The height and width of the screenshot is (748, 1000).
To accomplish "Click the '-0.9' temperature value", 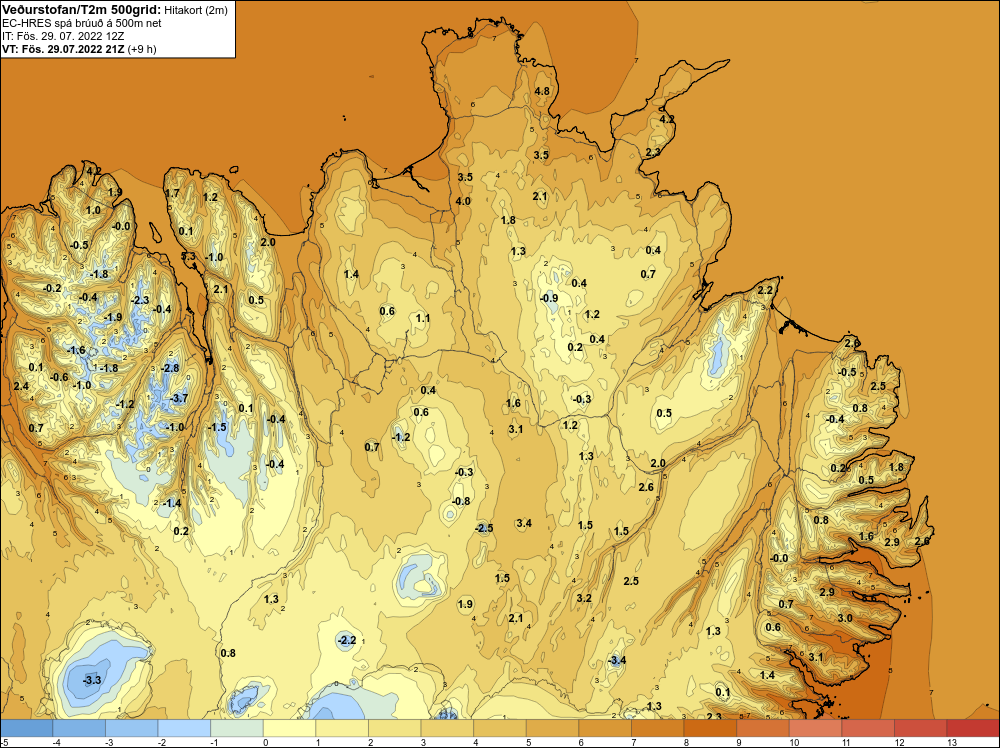I will coord(548,298).
